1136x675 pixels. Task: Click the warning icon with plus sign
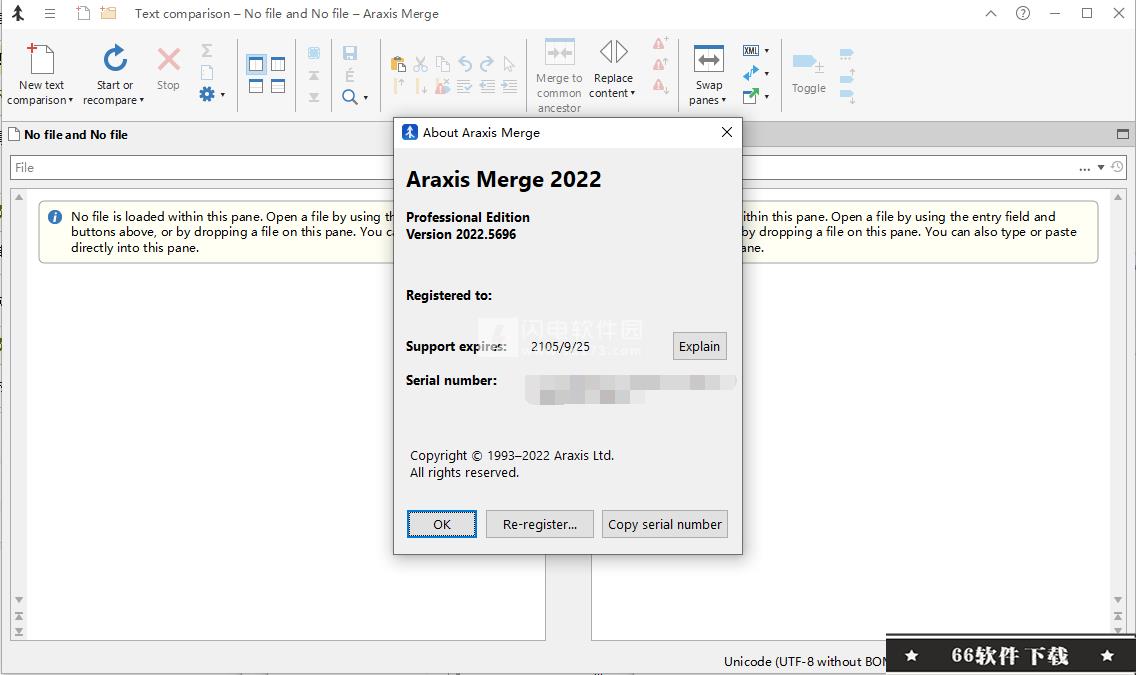coord(660,43)
